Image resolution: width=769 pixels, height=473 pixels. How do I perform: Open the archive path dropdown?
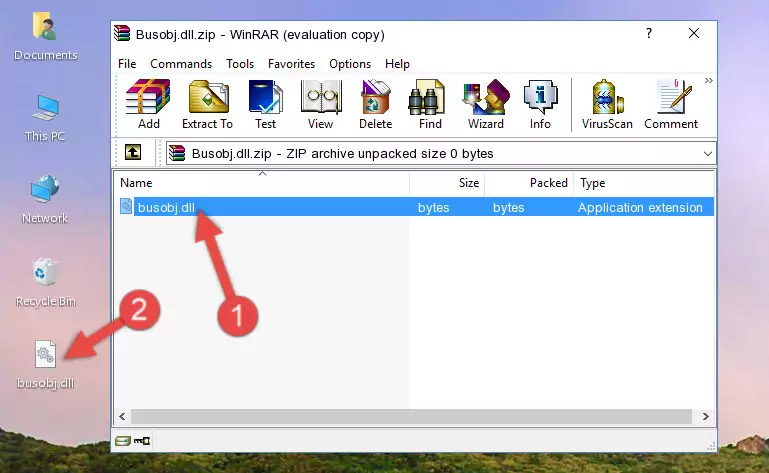707,154
